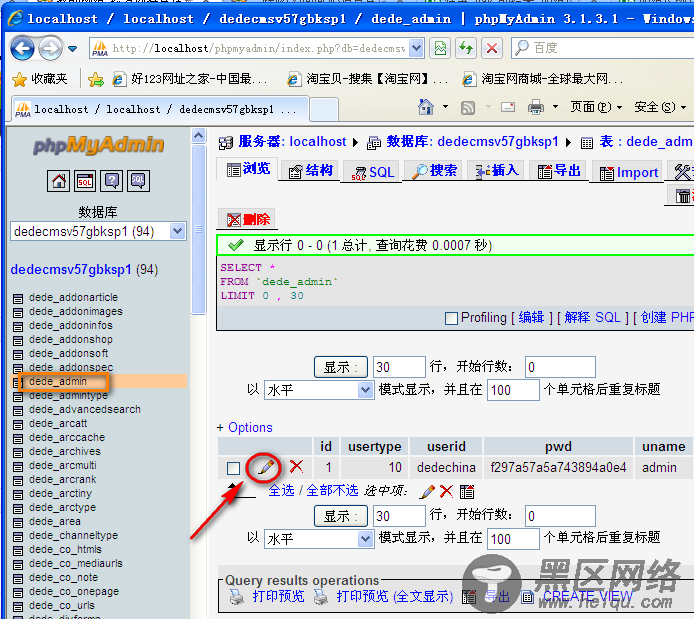This screenshot has width=694, height=619.
Task: Click browse icon beside dede_co_note
Action: point(18,579)
